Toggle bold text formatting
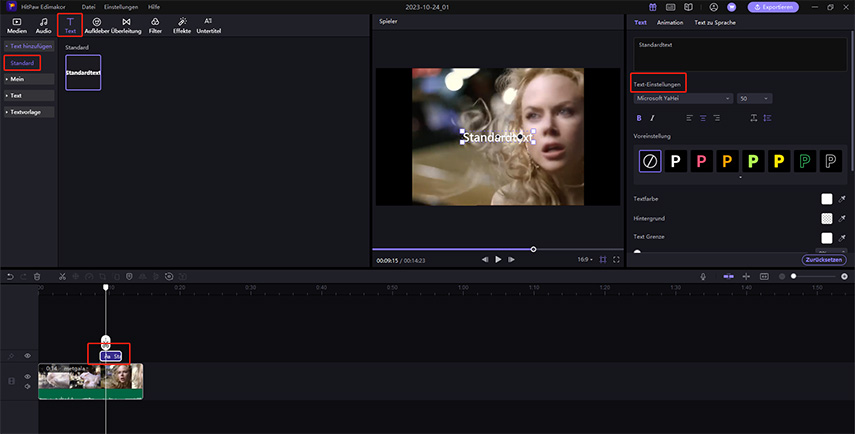This screenshot has height=434, width=855. (639, 118)
